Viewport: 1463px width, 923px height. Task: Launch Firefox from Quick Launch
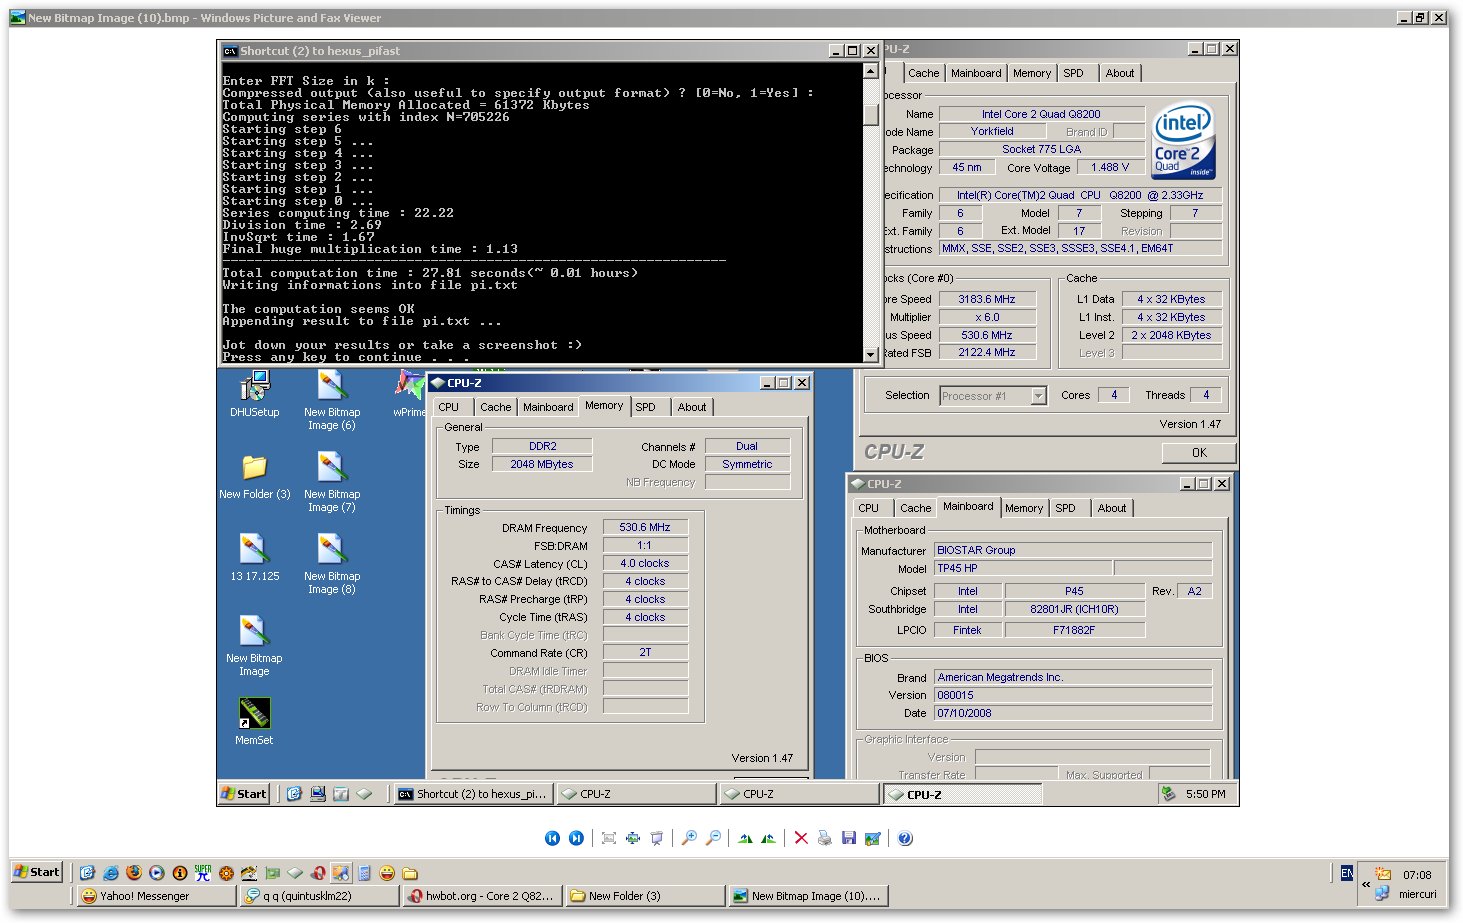pos(134,873)
